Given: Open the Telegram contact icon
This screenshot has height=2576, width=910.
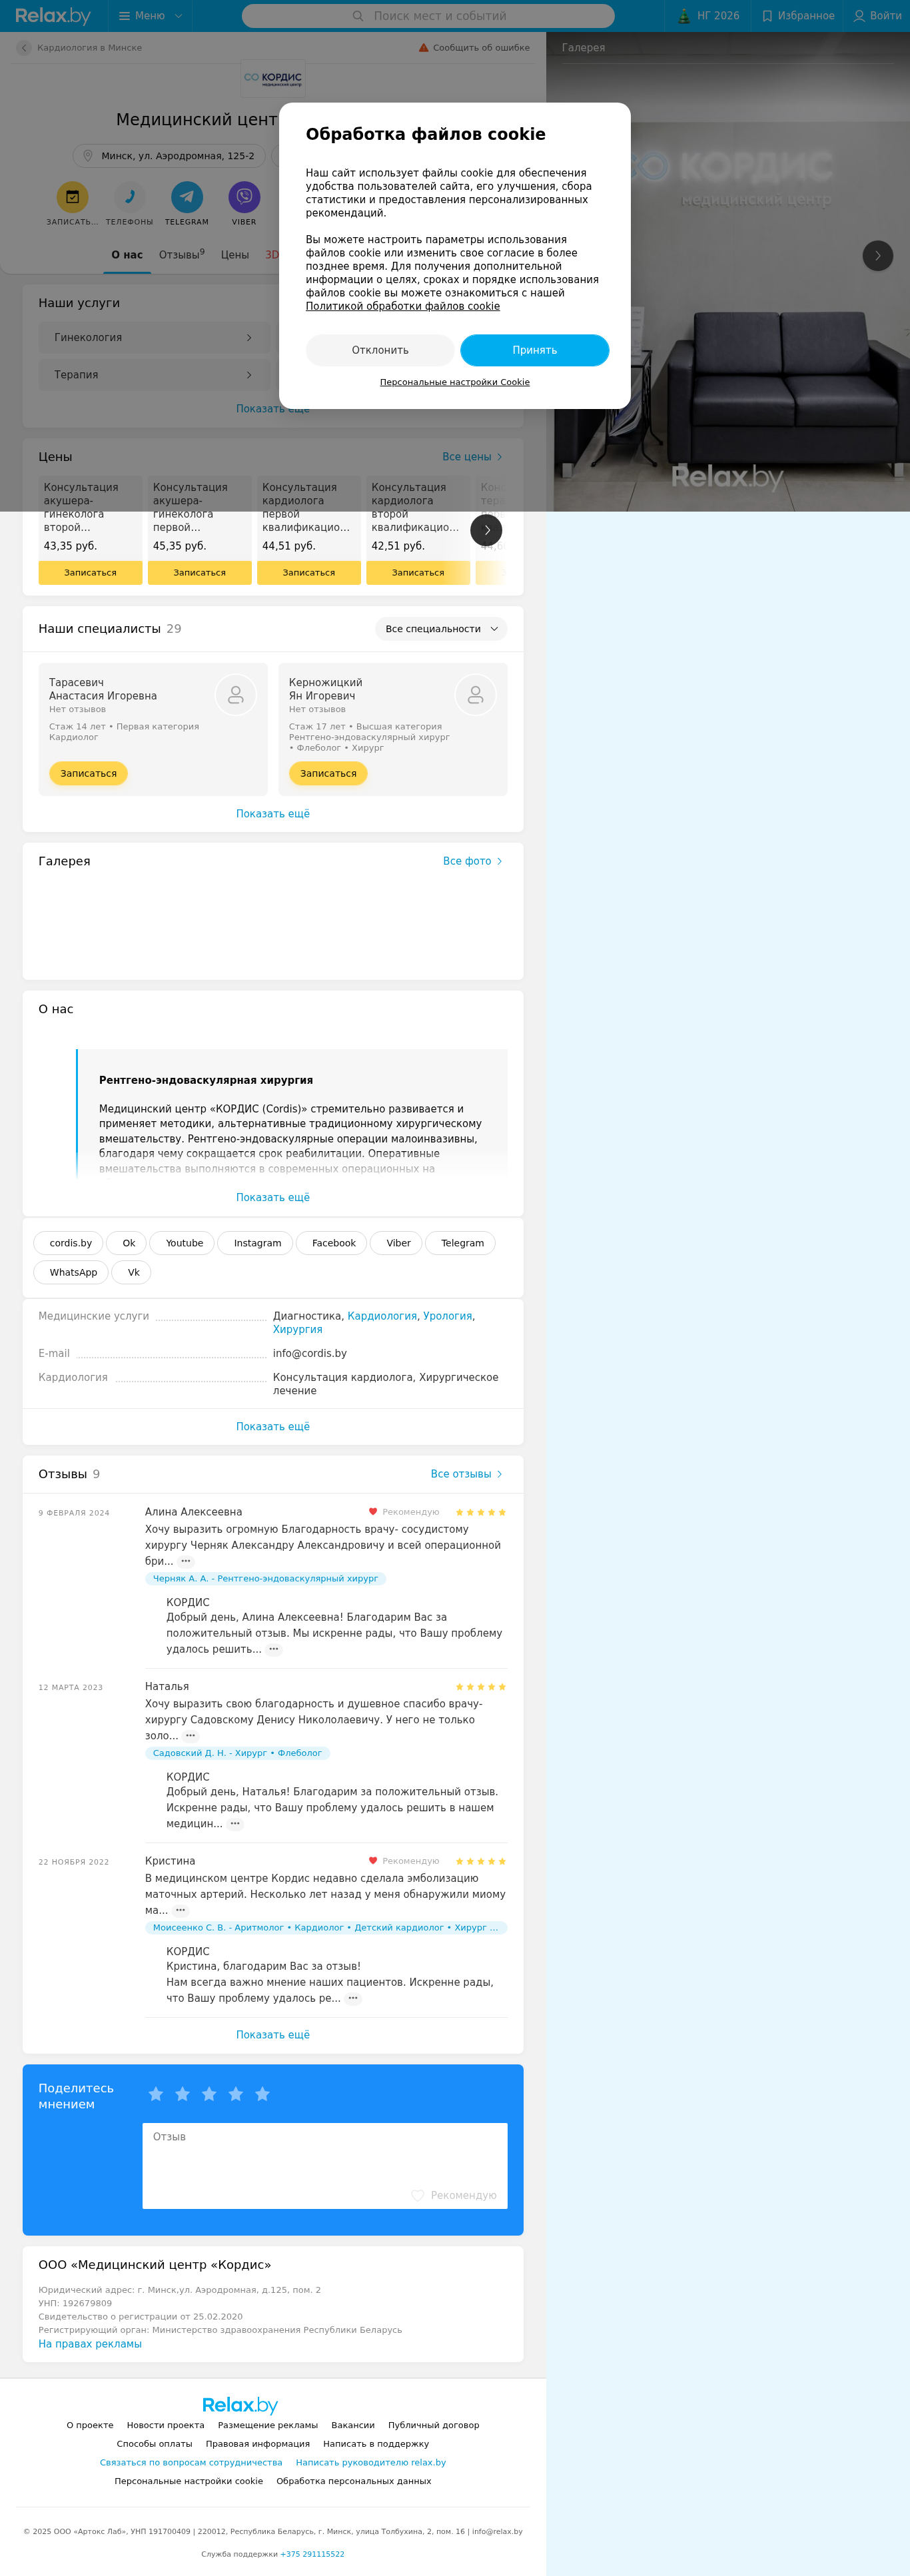Looking at the screenshot, I should tap(187, 197).
